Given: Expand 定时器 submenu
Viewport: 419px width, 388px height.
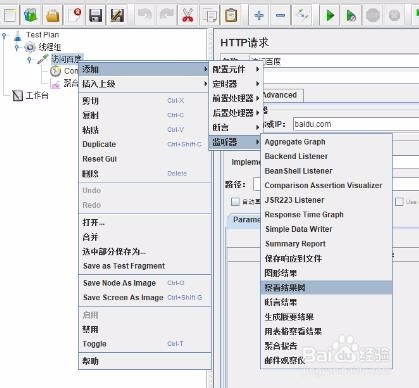Looking at the screenshot, I should (236, 84).
